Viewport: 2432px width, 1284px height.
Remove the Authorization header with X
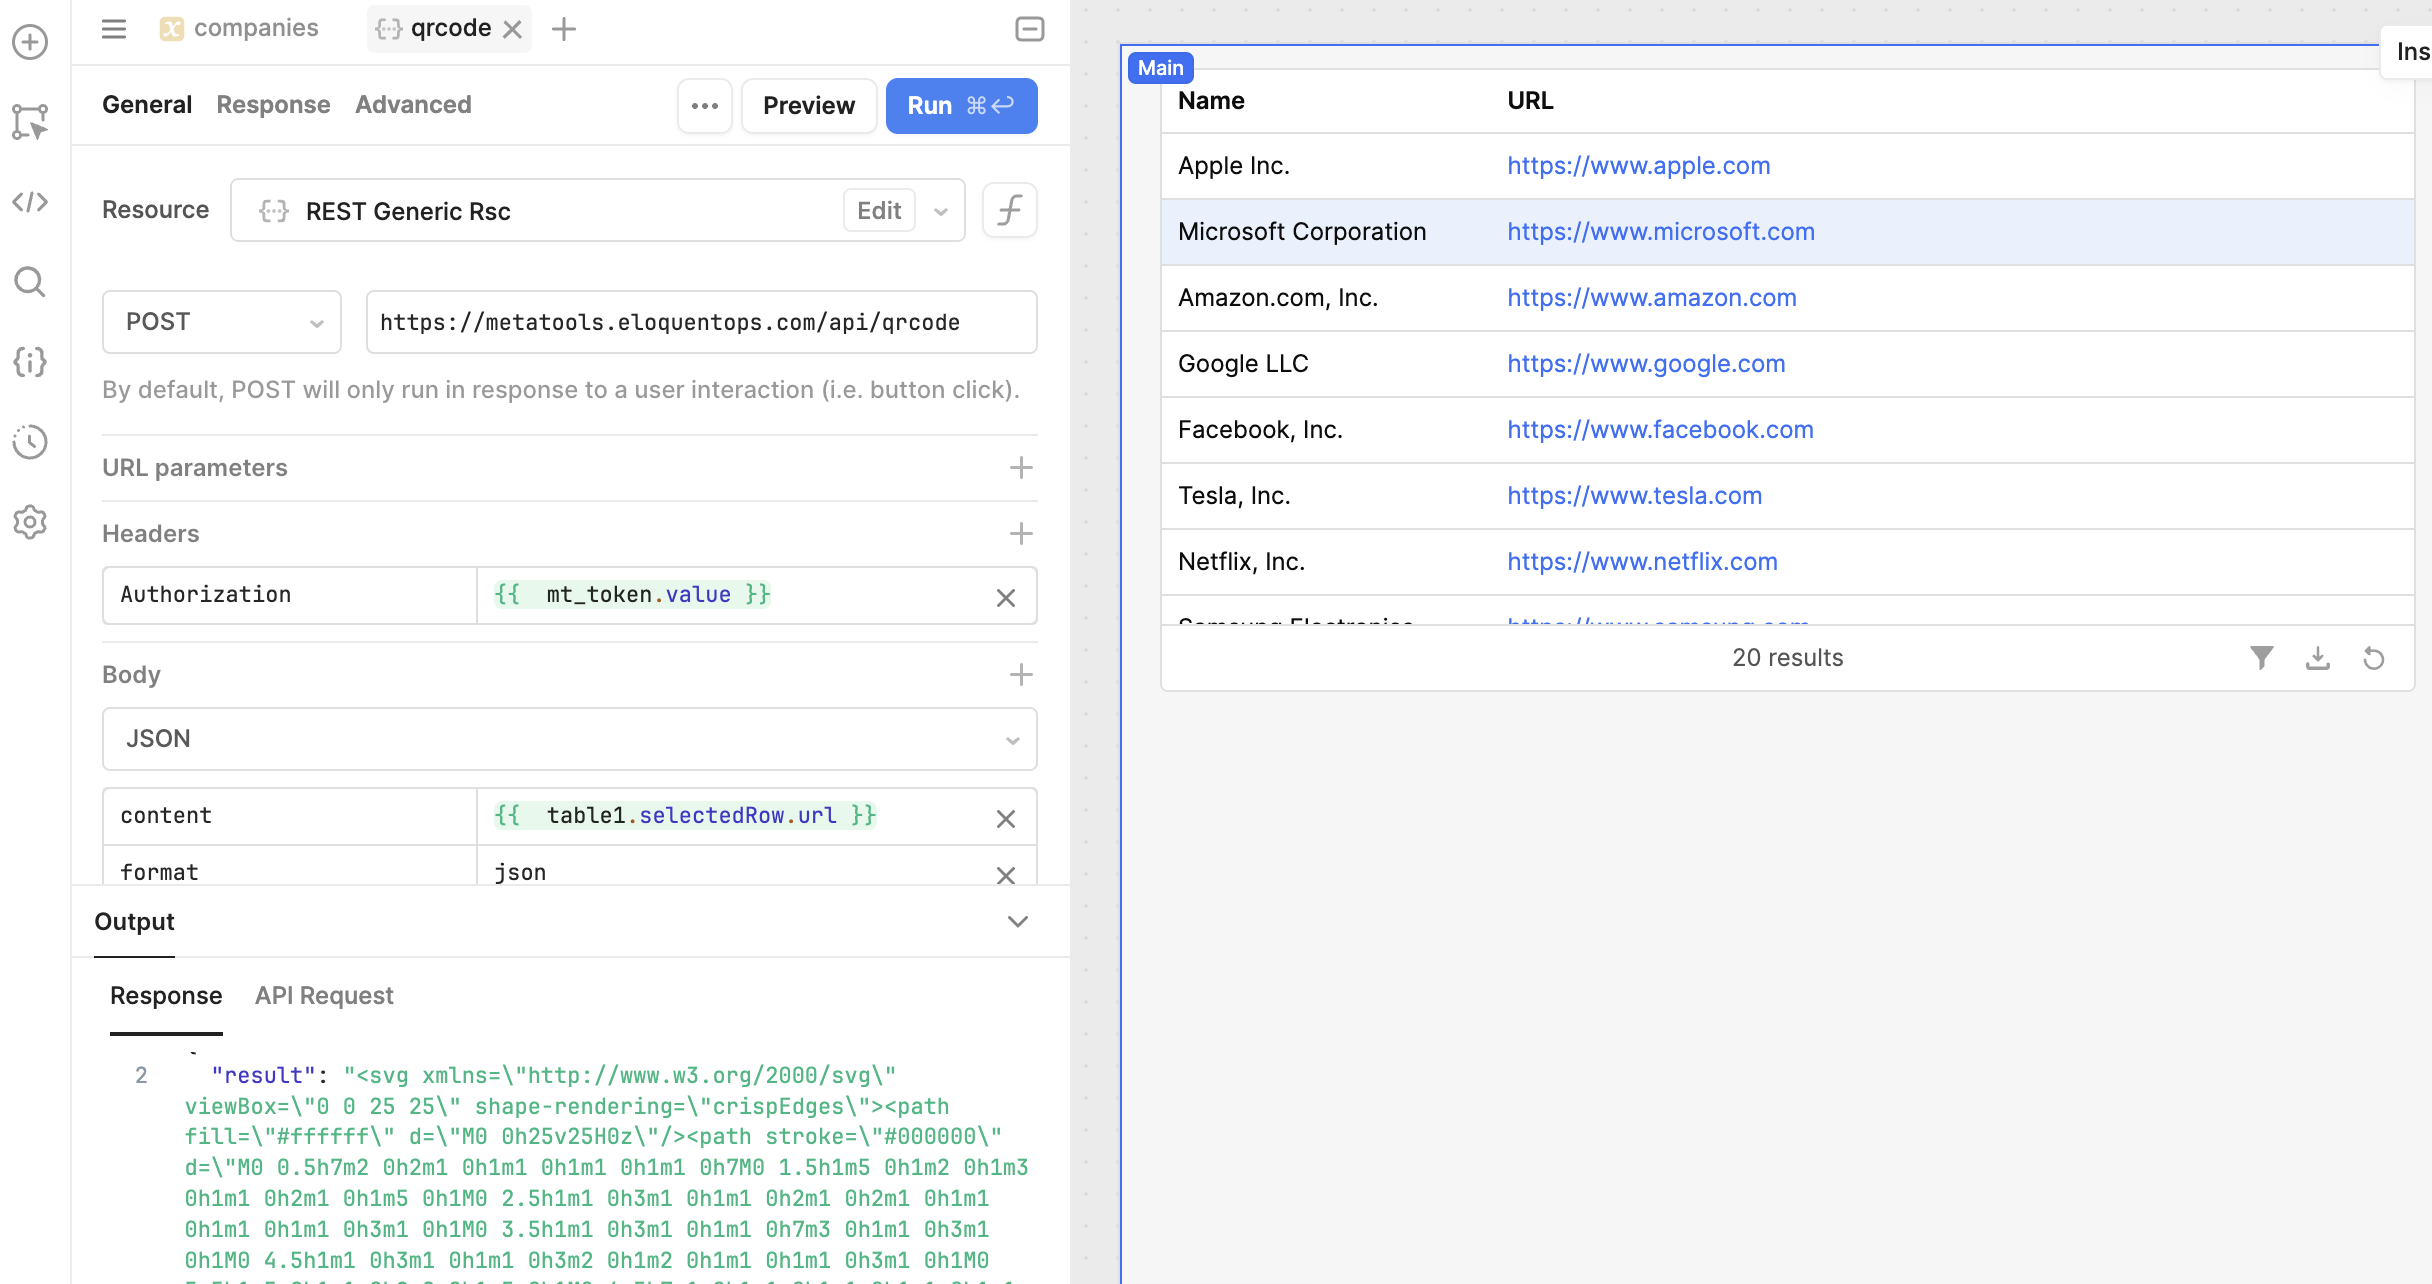click(x=1006, y=597)
